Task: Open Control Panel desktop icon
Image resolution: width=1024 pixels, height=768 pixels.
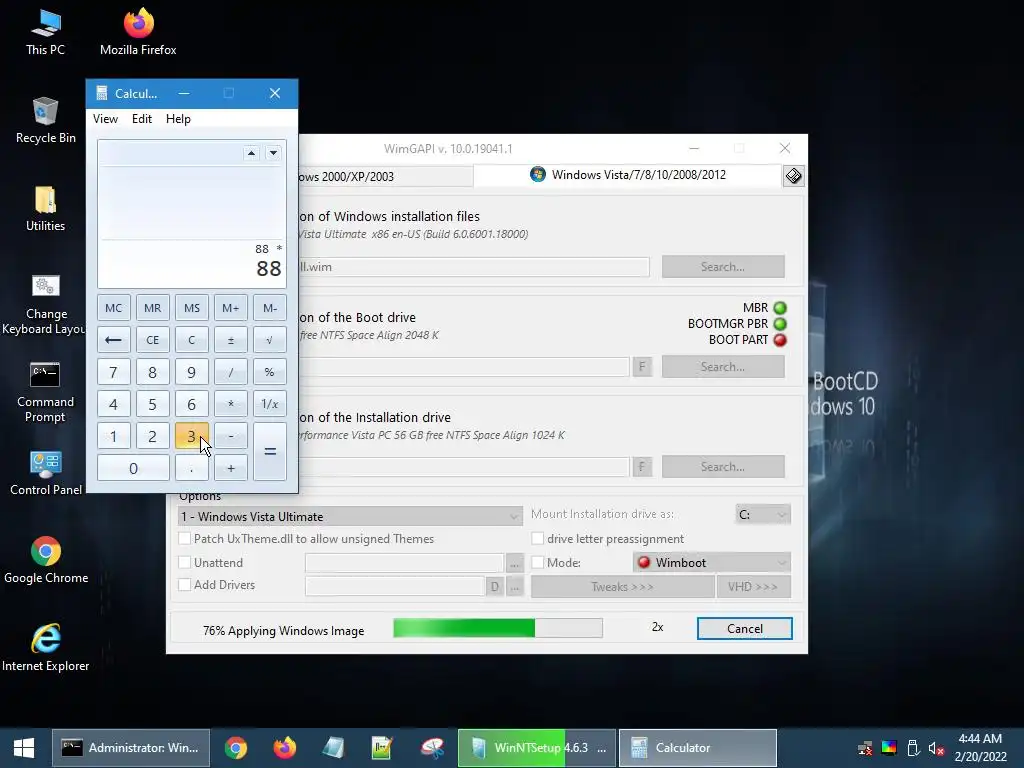Action: (x=46, y=473)
